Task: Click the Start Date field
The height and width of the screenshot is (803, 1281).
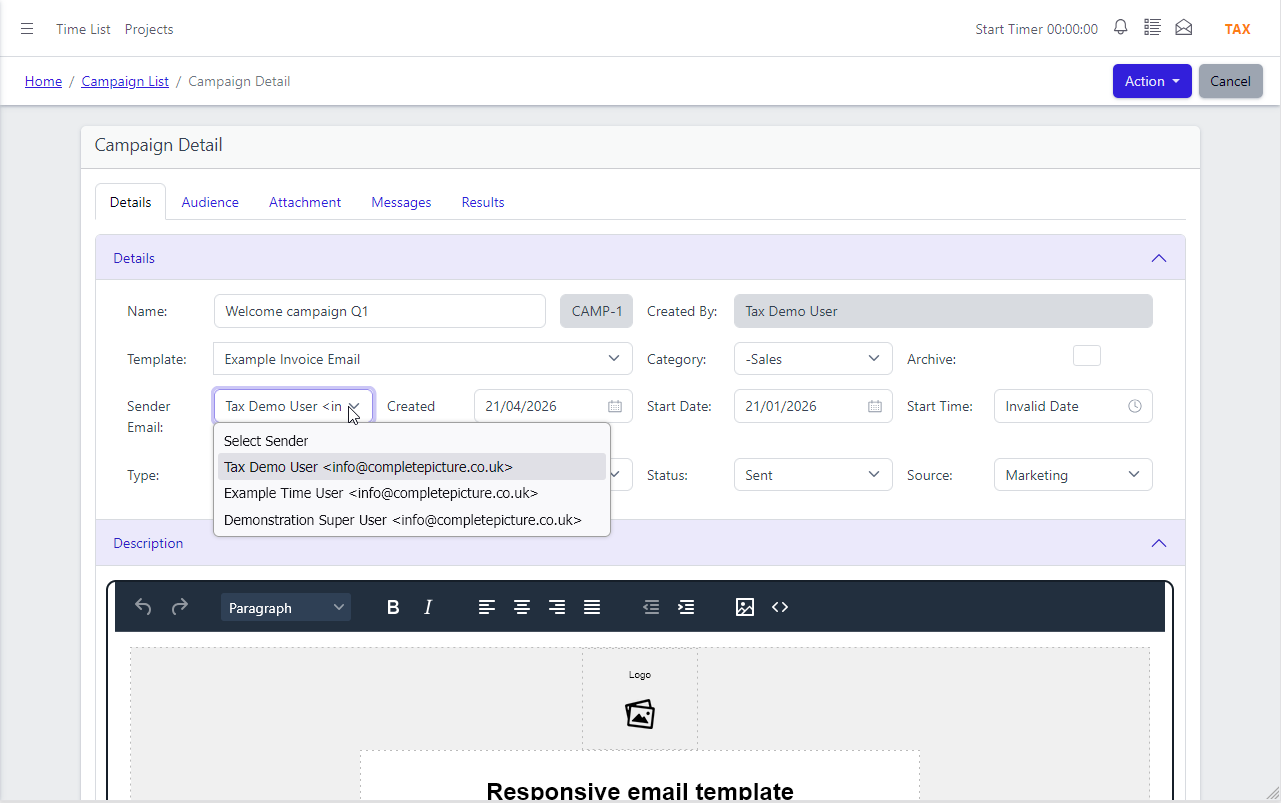Action: (x=813, y=406)
